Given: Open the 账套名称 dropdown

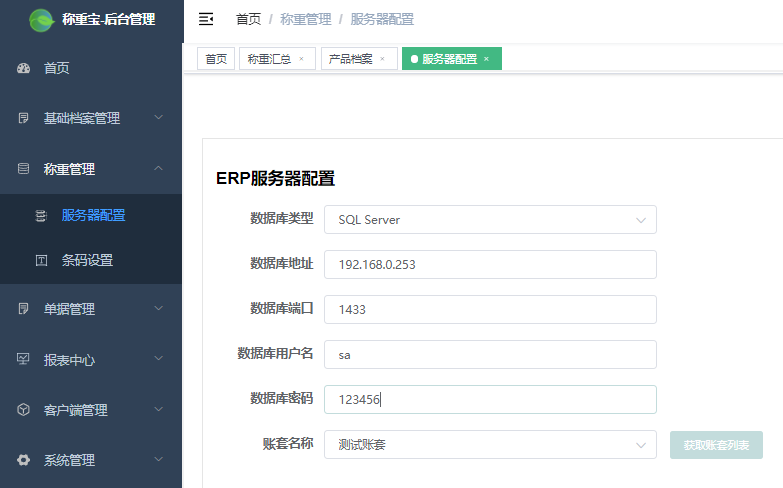Looking at the screenshot, I should pyautogui.click(x=490, y=445).
